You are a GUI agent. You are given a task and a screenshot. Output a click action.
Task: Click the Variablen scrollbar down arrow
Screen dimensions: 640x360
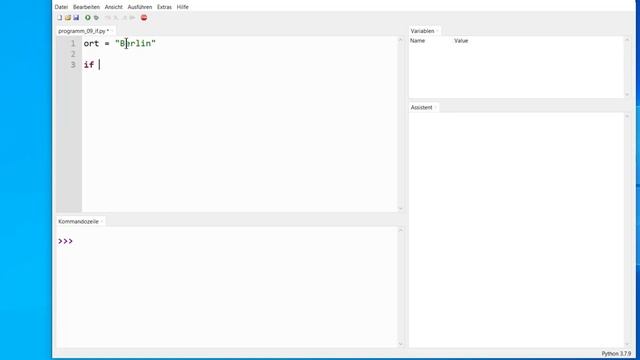click(627, 94)
